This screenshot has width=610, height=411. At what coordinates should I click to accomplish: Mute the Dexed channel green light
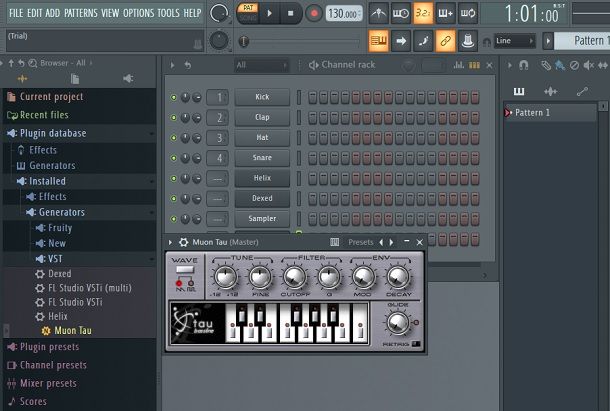174,198
